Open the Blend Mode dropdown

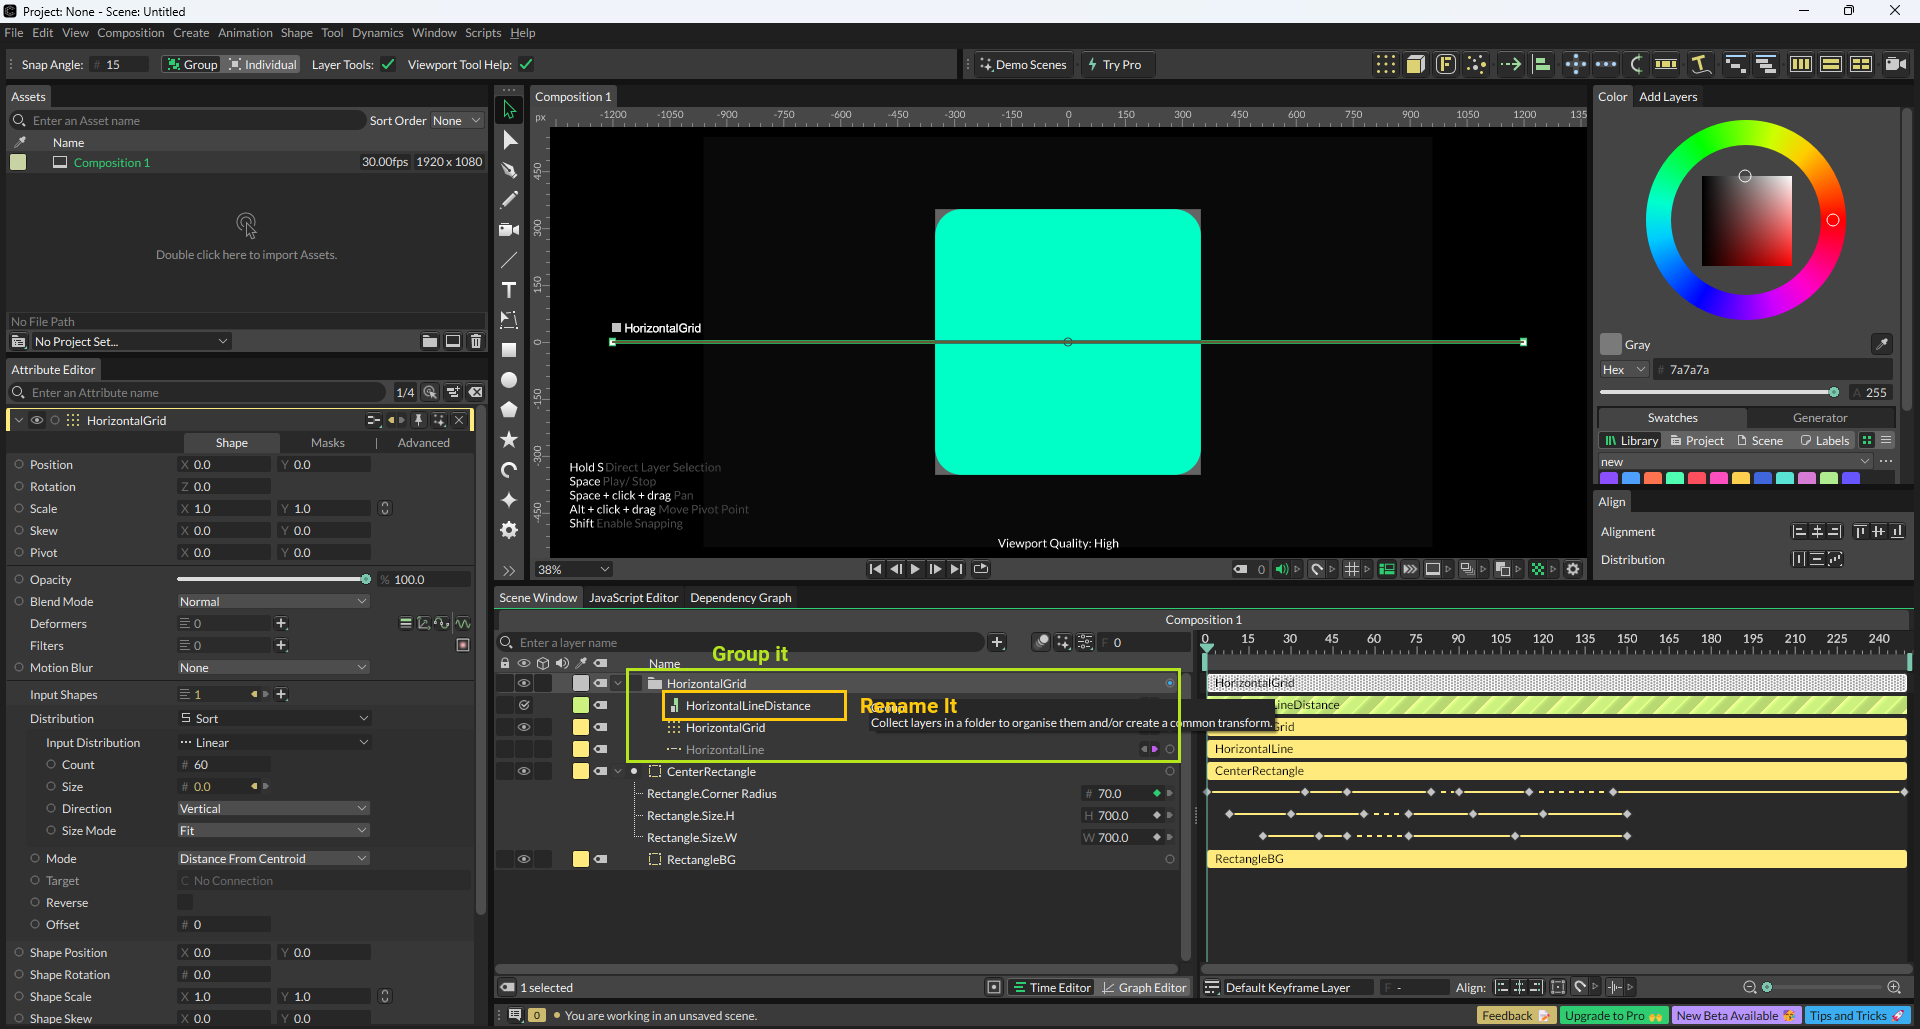point(273,602)
